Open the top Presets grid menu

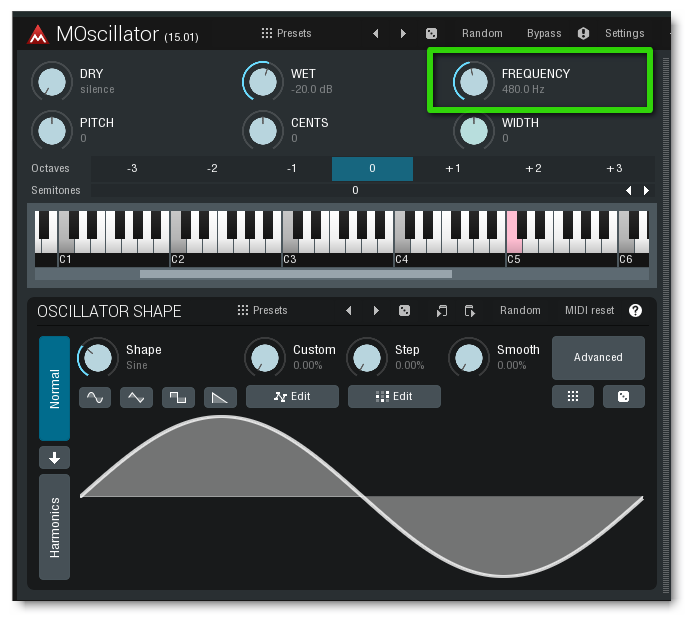tap(286, 33)
